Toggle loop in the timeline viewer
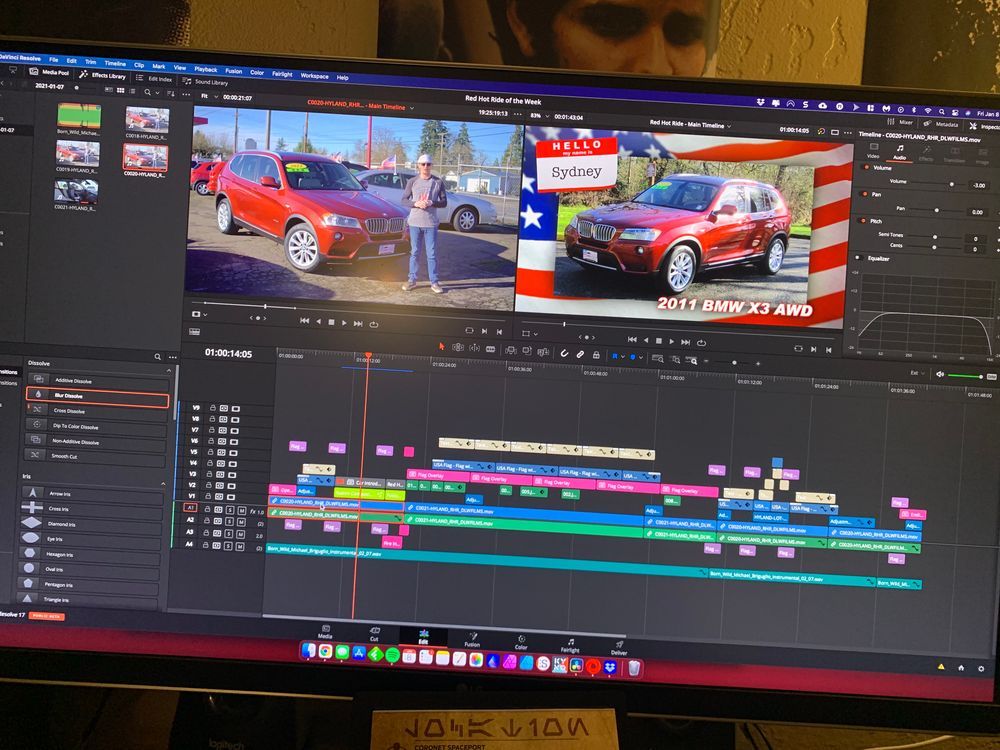The height and width of the screenshot is (750, 1000). coord(702,342)
